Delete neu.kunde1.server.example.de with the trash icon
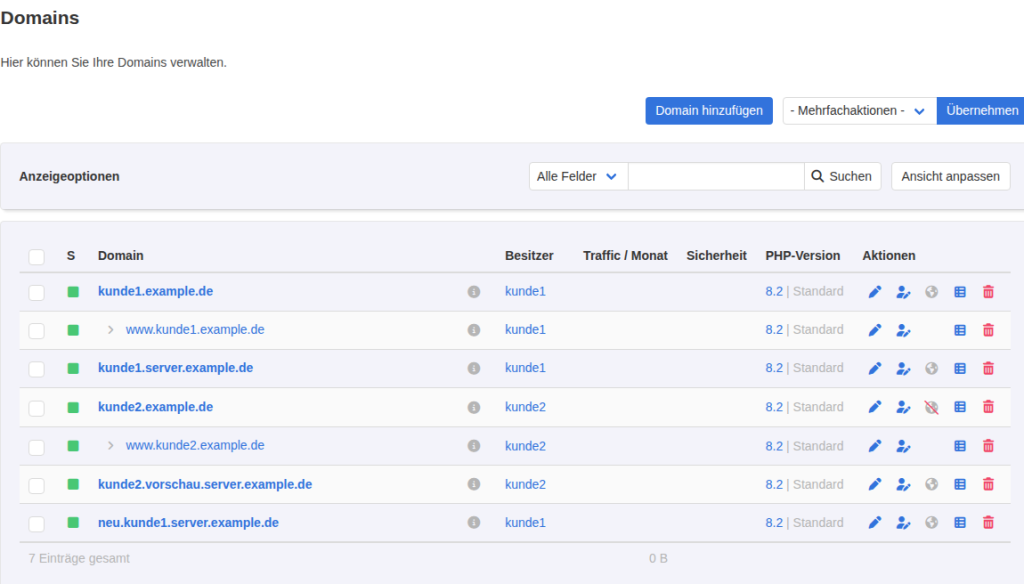 point(988,523)
